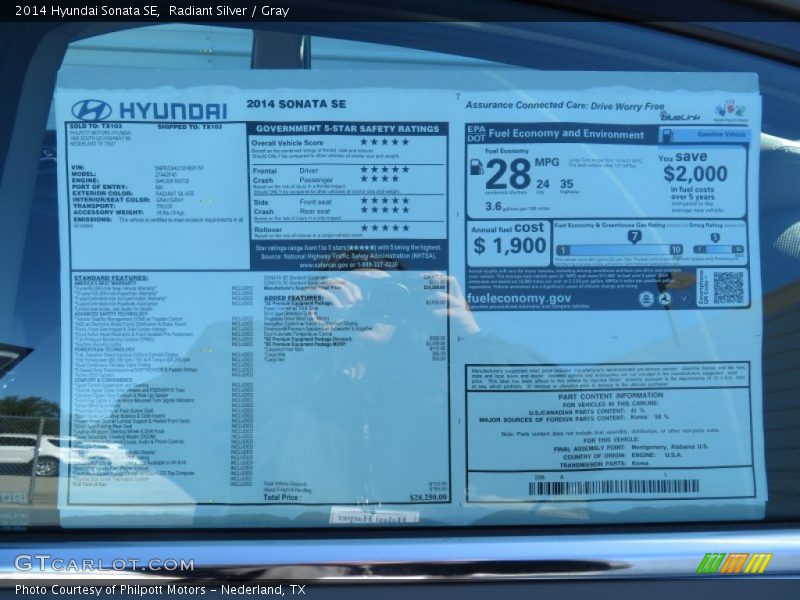Open the fueleconomy.gov link
The width and height of the screenshot is (800, 600).
point(519,298)
